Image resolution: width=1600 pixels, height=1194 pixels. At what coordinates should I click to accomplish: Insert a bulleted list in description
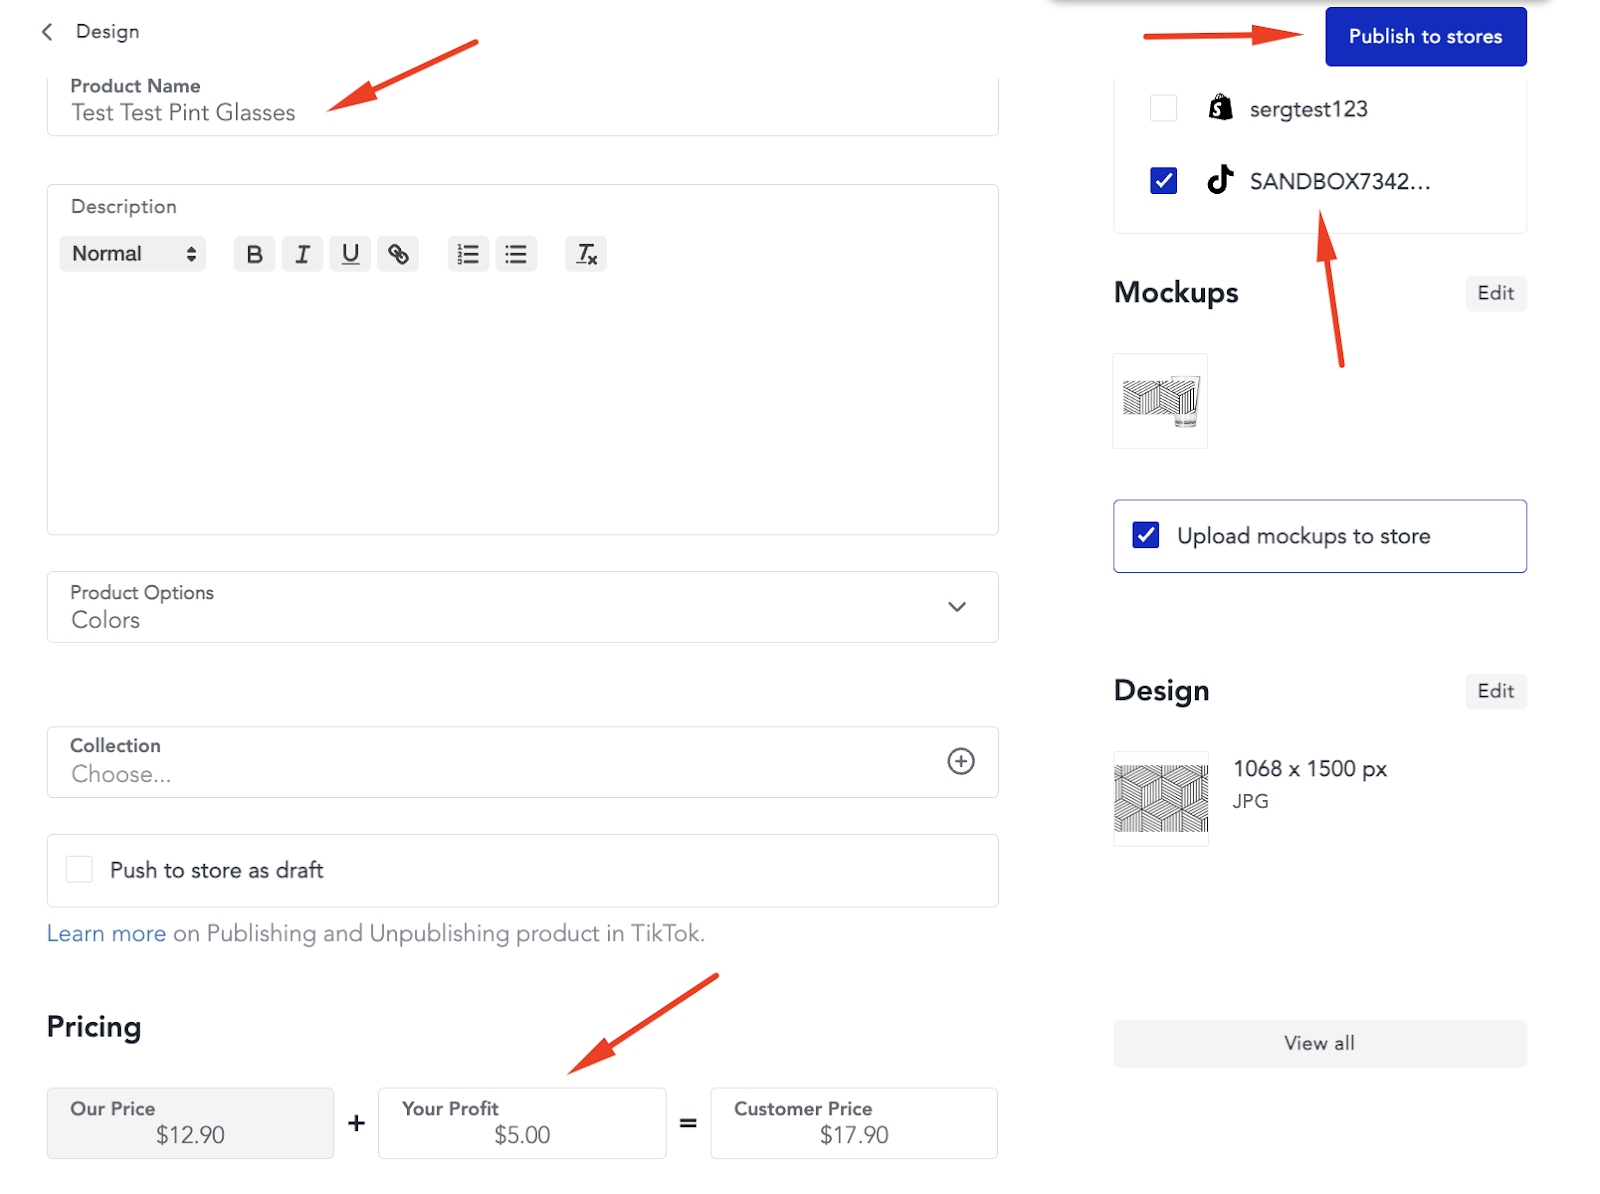click(516, 254)
